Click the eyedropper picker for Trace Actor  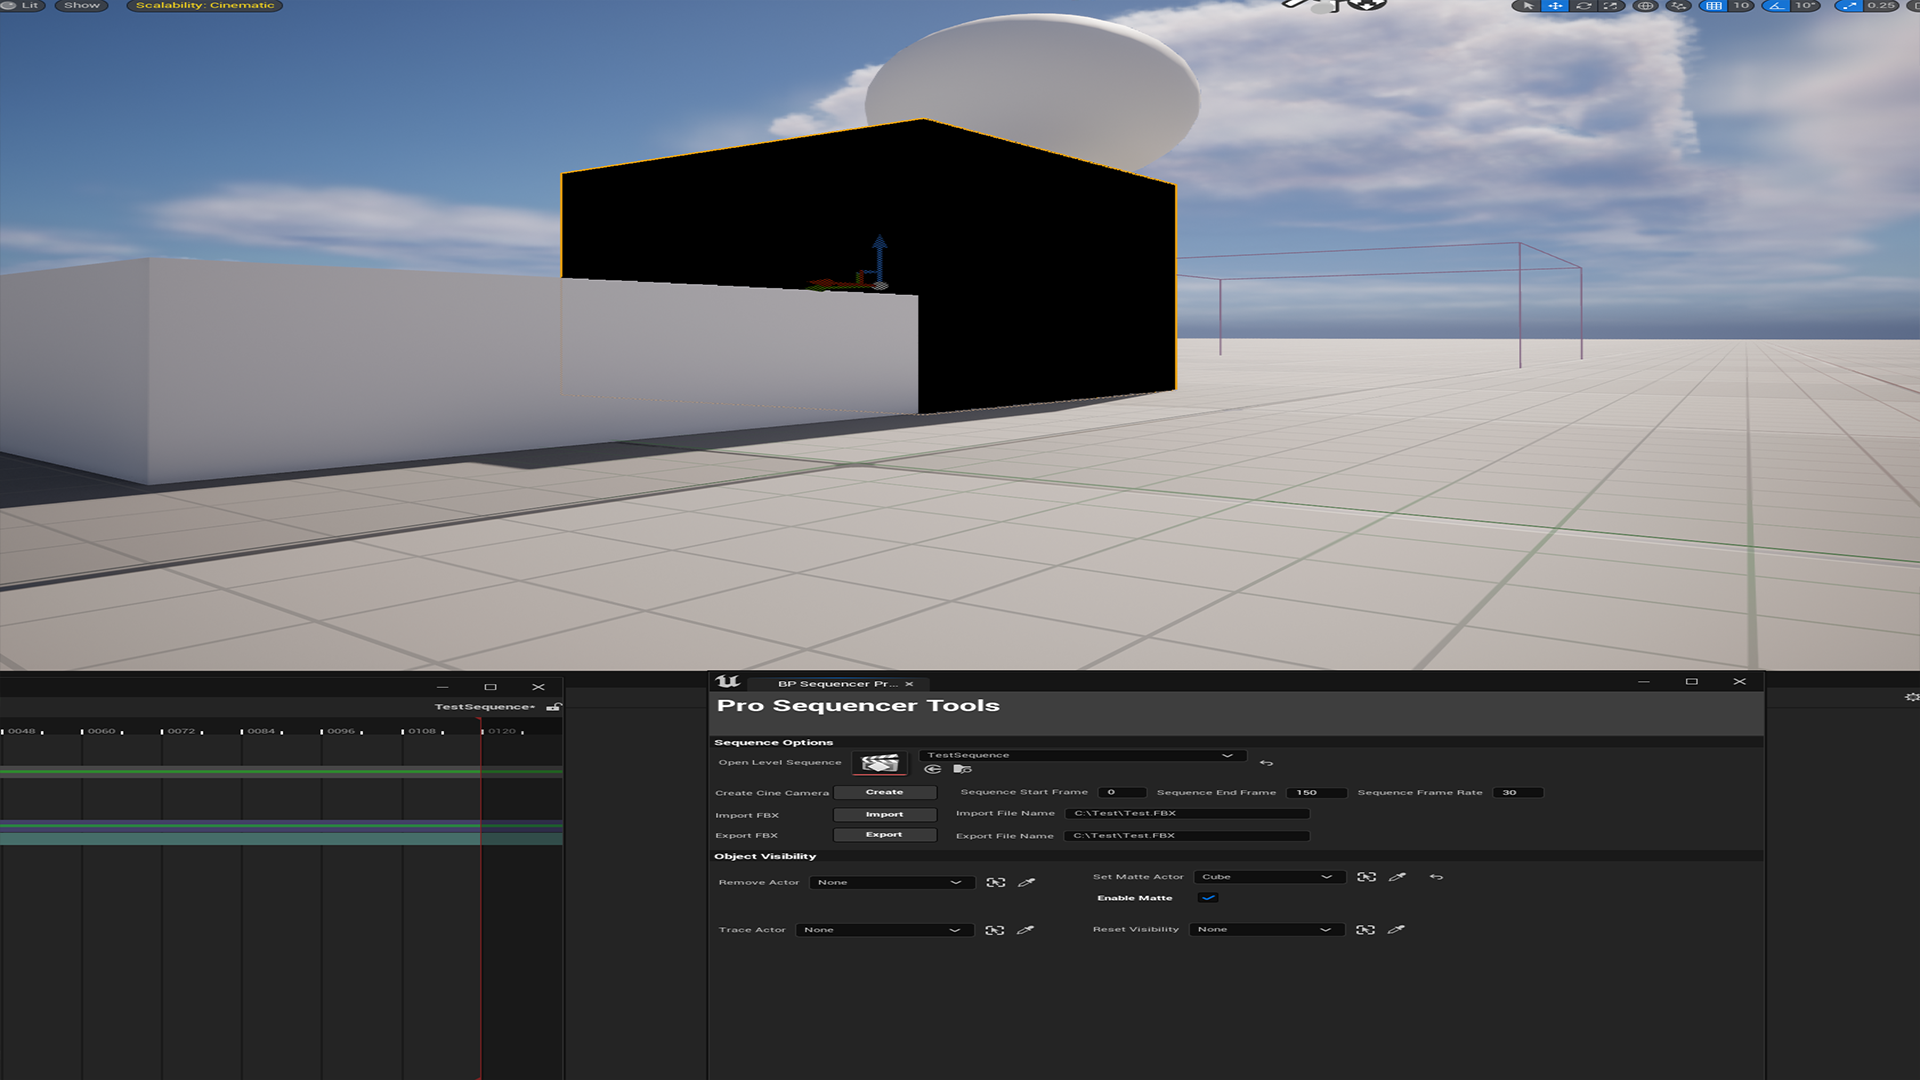(x=1025, y=930)
